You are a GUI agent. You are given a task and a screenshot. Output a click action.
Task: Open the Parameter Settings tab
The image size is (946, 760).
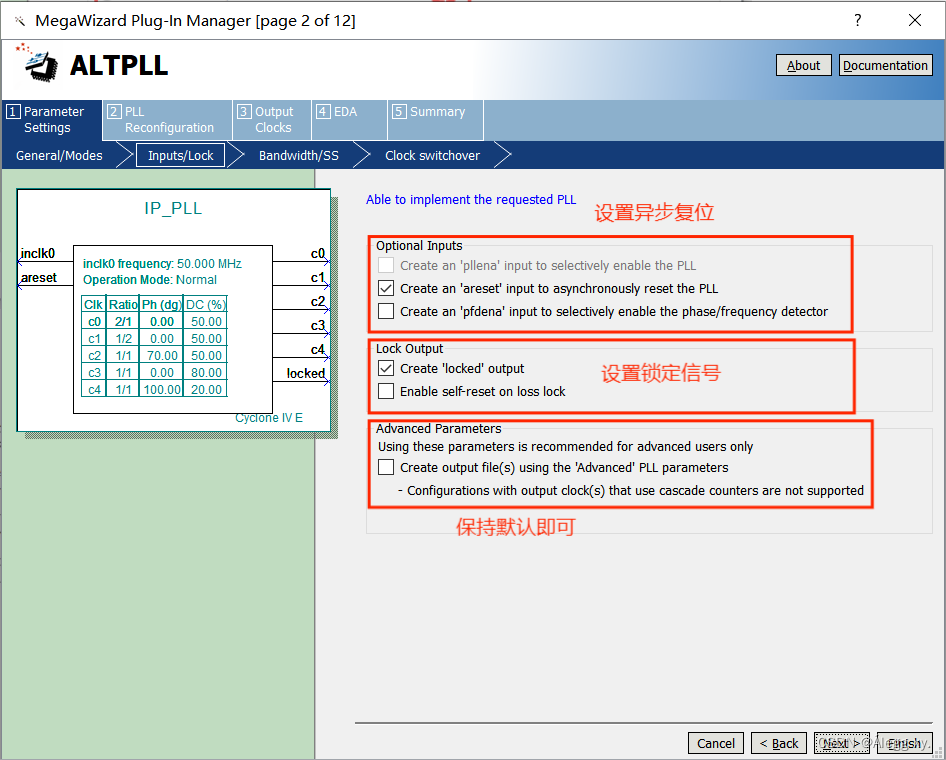(x=52, y=119)
